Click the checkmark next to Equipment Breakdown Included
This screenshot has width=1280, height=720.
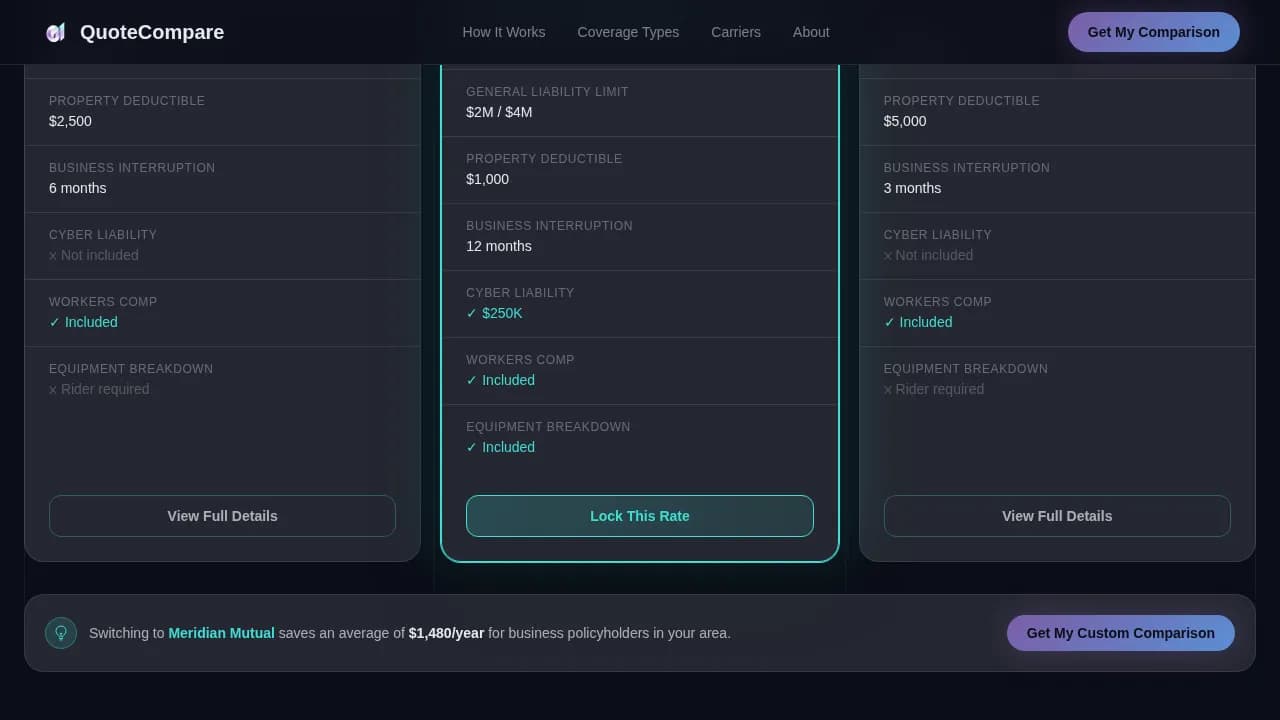tap(471, 447)
